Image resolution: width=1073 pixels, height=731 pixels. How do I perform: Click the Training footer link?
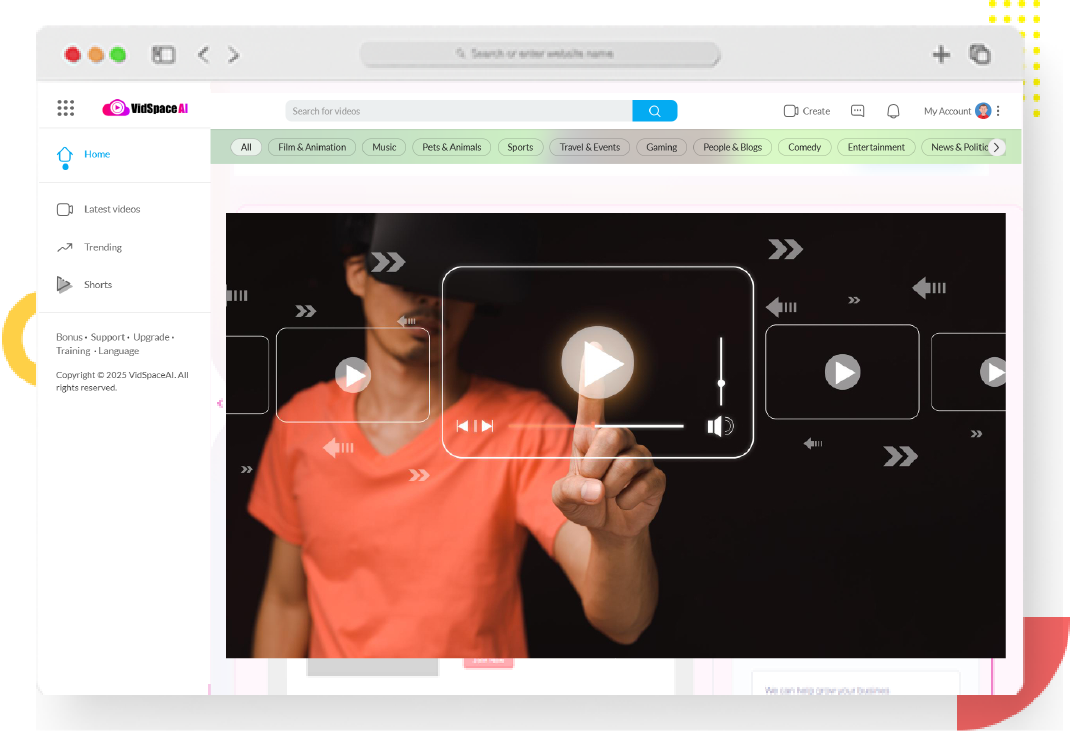click(73, 351)
